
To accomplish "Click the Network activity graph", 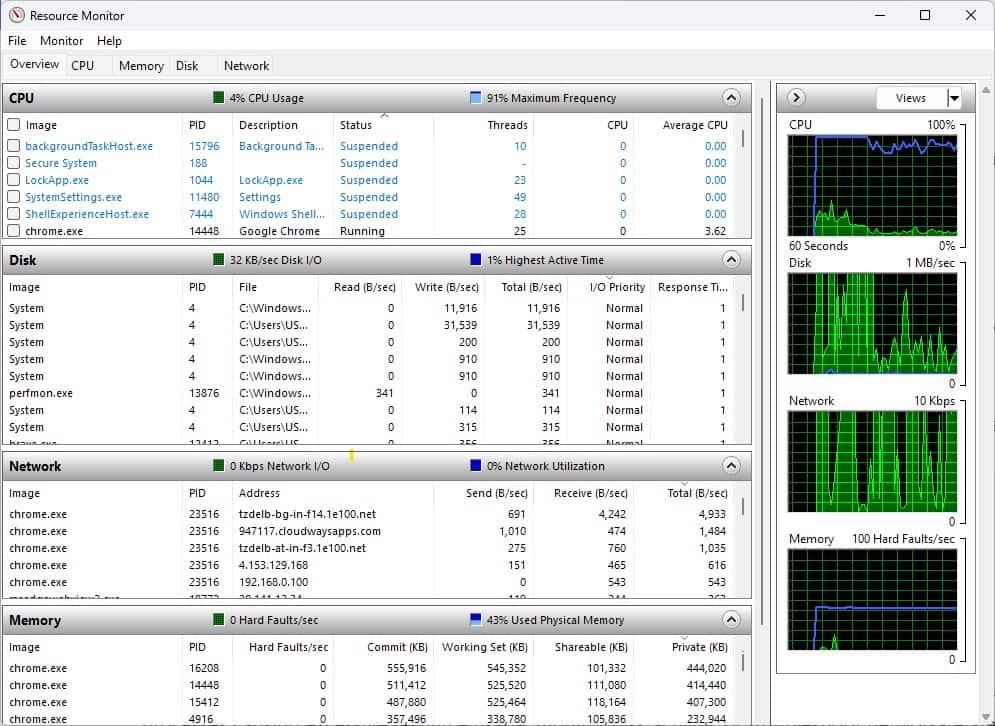I will [x=873, y=461].
